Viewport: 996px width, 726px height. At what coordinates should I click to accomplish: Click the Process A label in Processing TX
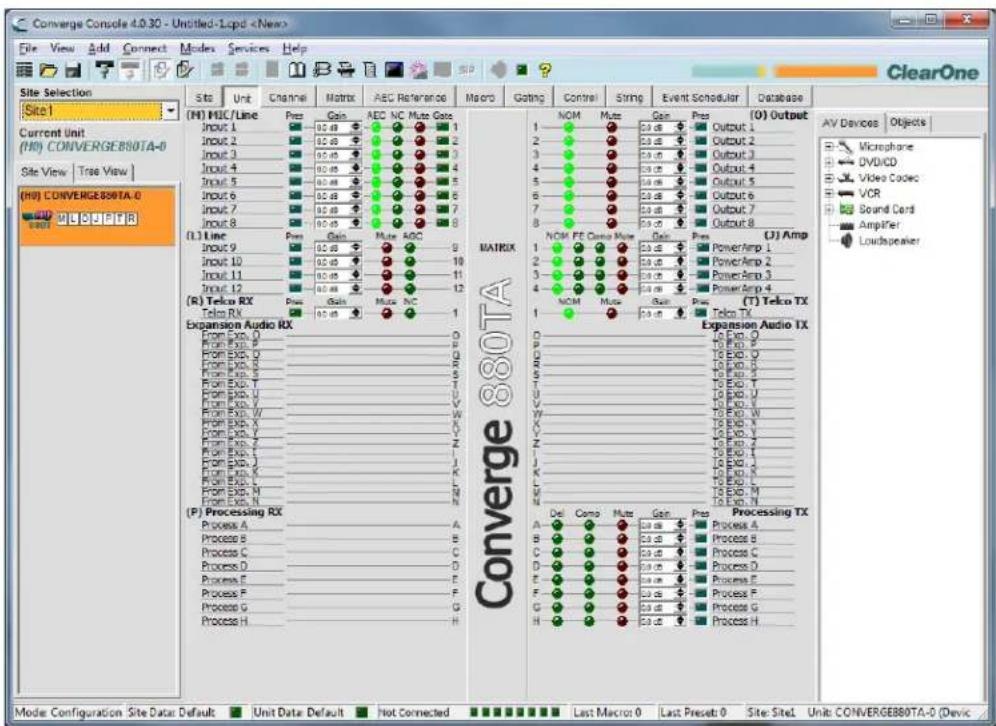[734, 525]
